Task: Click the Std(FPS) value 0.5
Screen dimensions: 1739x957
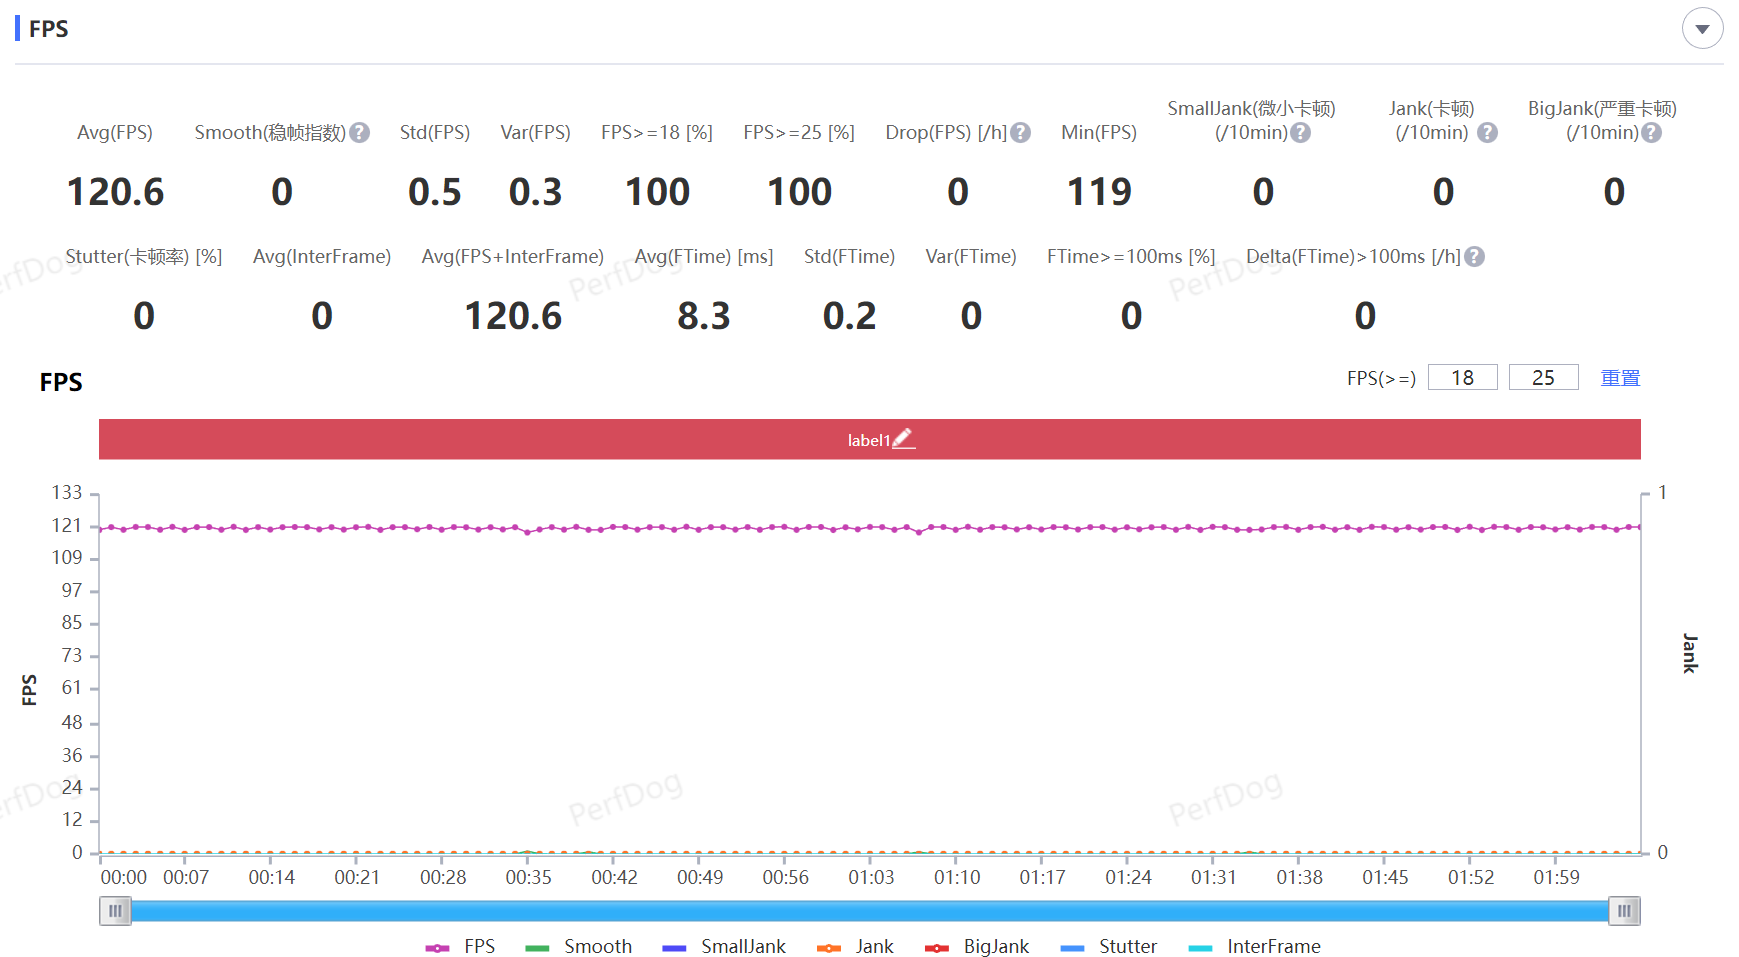Action: (435, 192)
